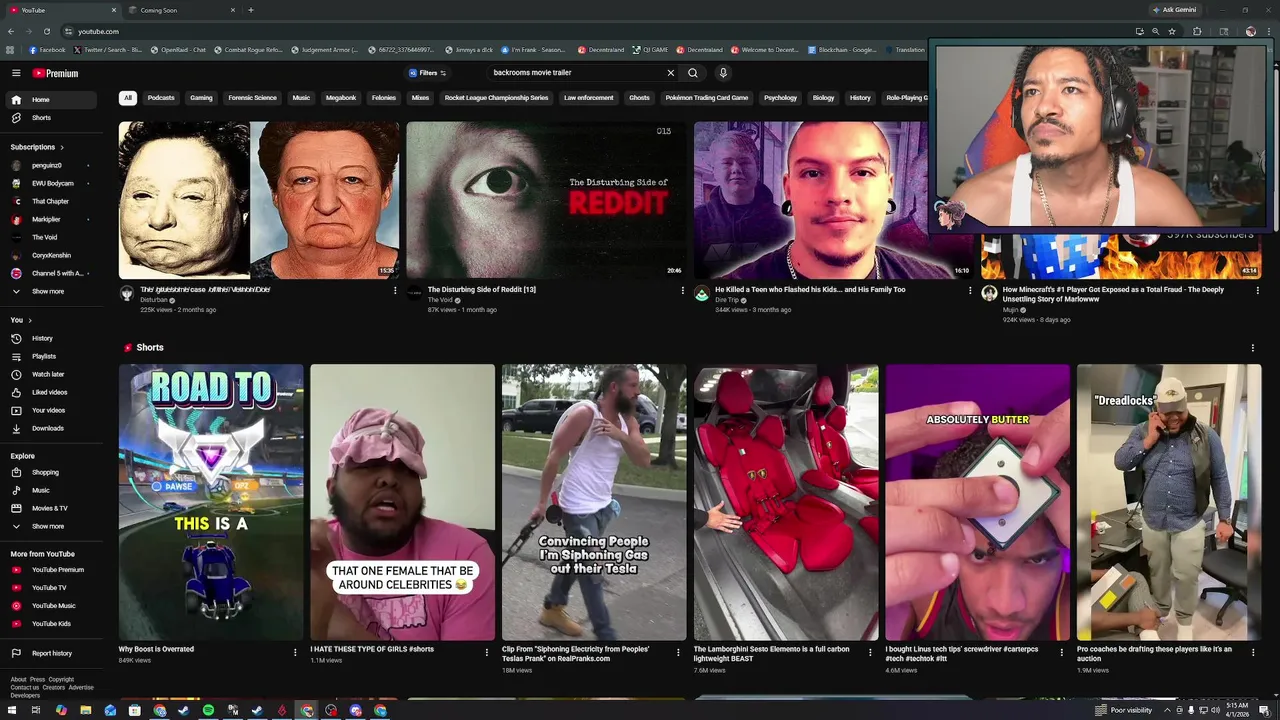
Task: Clear the search text with the X
Action: click(671, 73)
